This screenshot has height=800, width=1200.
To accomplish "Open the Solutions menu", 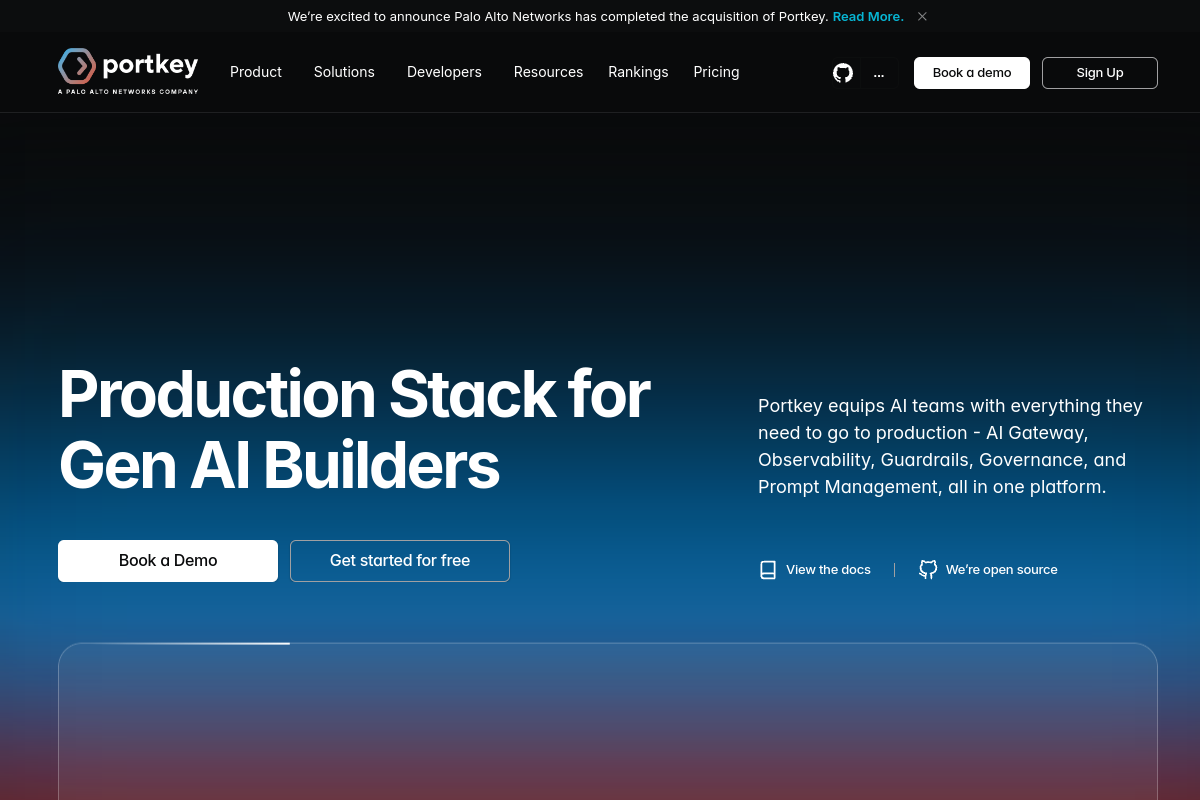I will pos(344,72).
